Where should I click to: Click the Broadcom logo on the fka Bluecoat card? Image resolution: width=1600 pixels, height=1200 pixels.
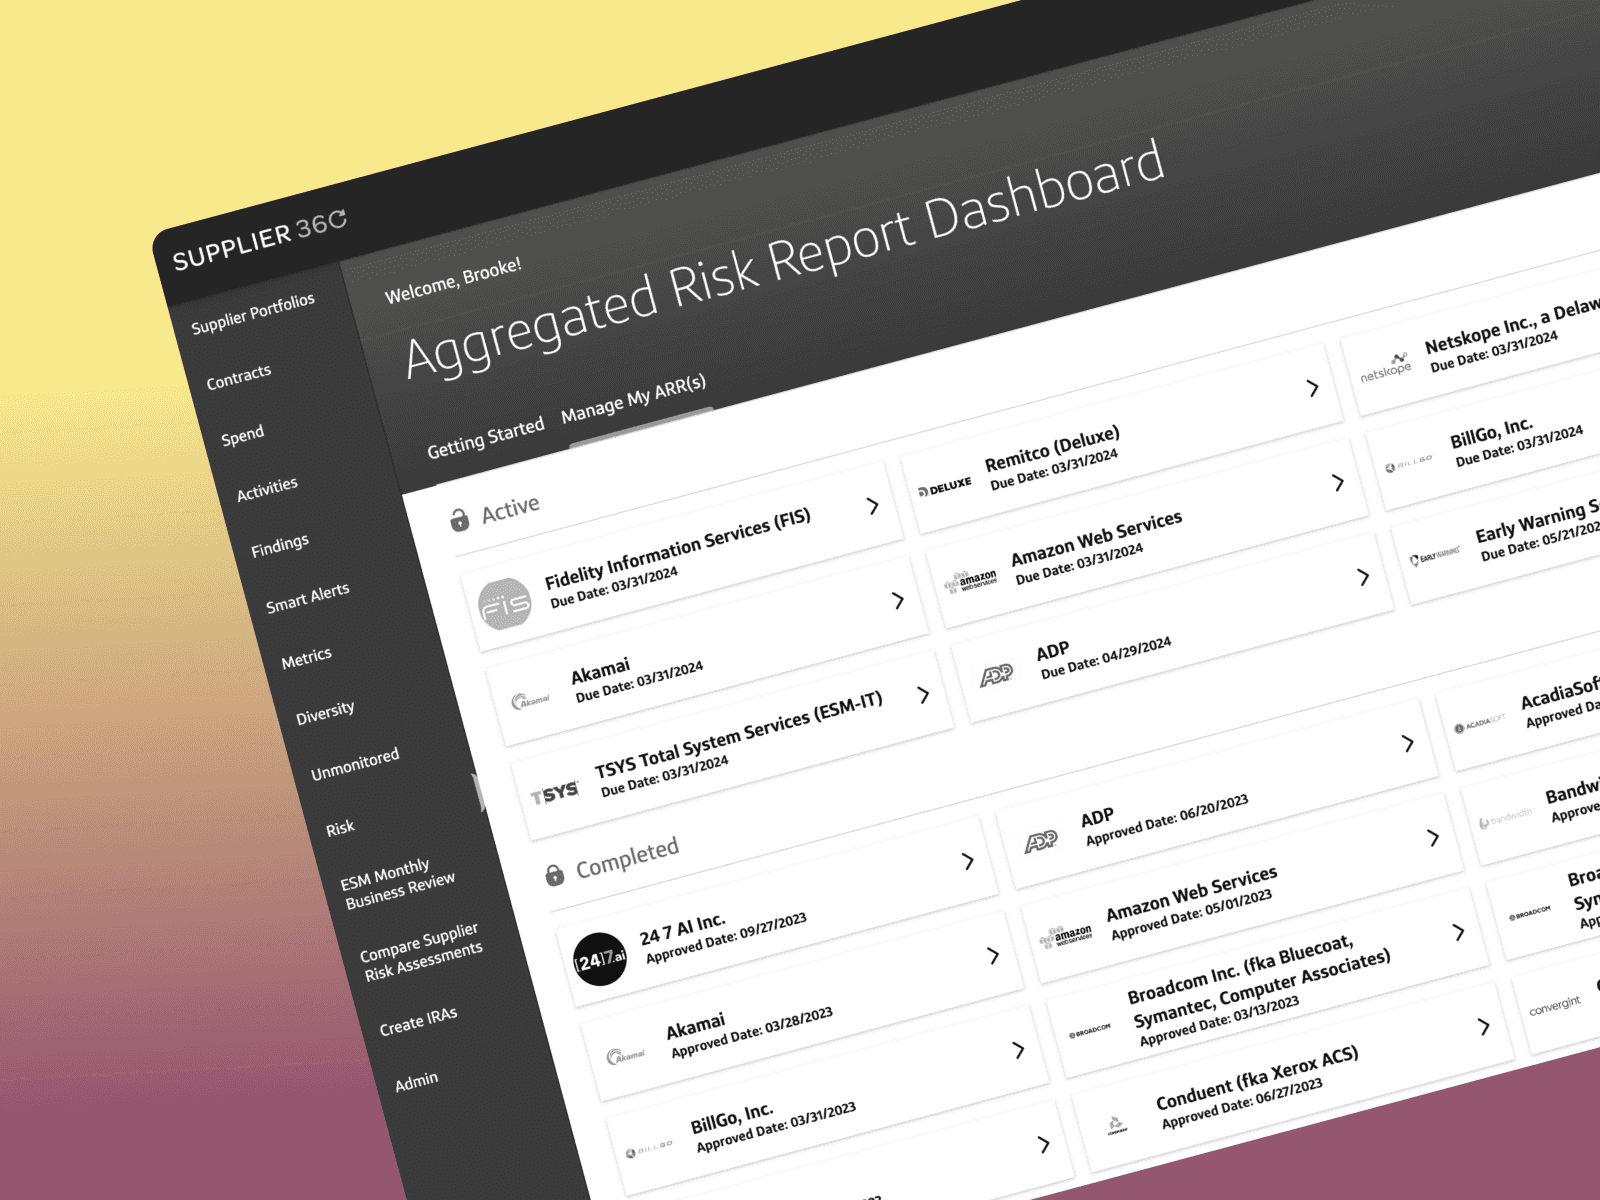point(1090,1031)
